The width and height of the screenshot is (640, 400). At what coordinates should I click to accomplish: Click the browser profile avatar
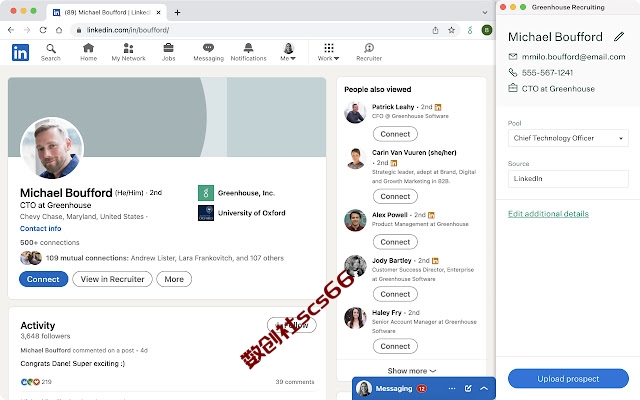click(487, 30)
